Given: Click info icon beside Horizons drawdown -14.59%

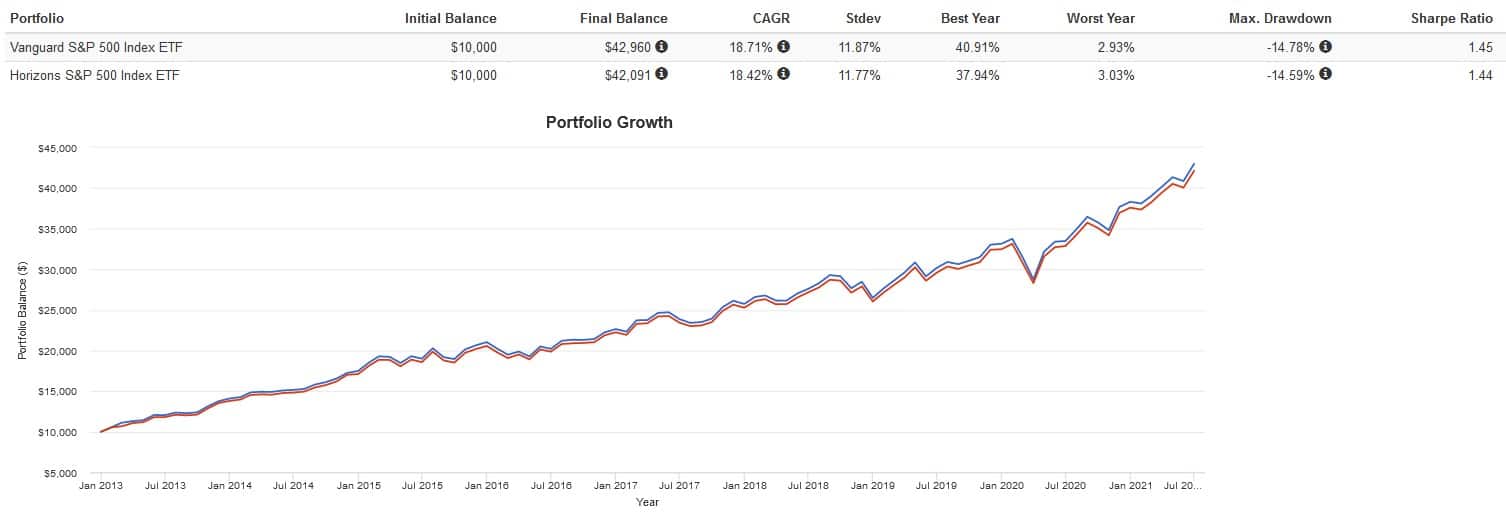Looking at the screenshot, I should point(1326,73).
